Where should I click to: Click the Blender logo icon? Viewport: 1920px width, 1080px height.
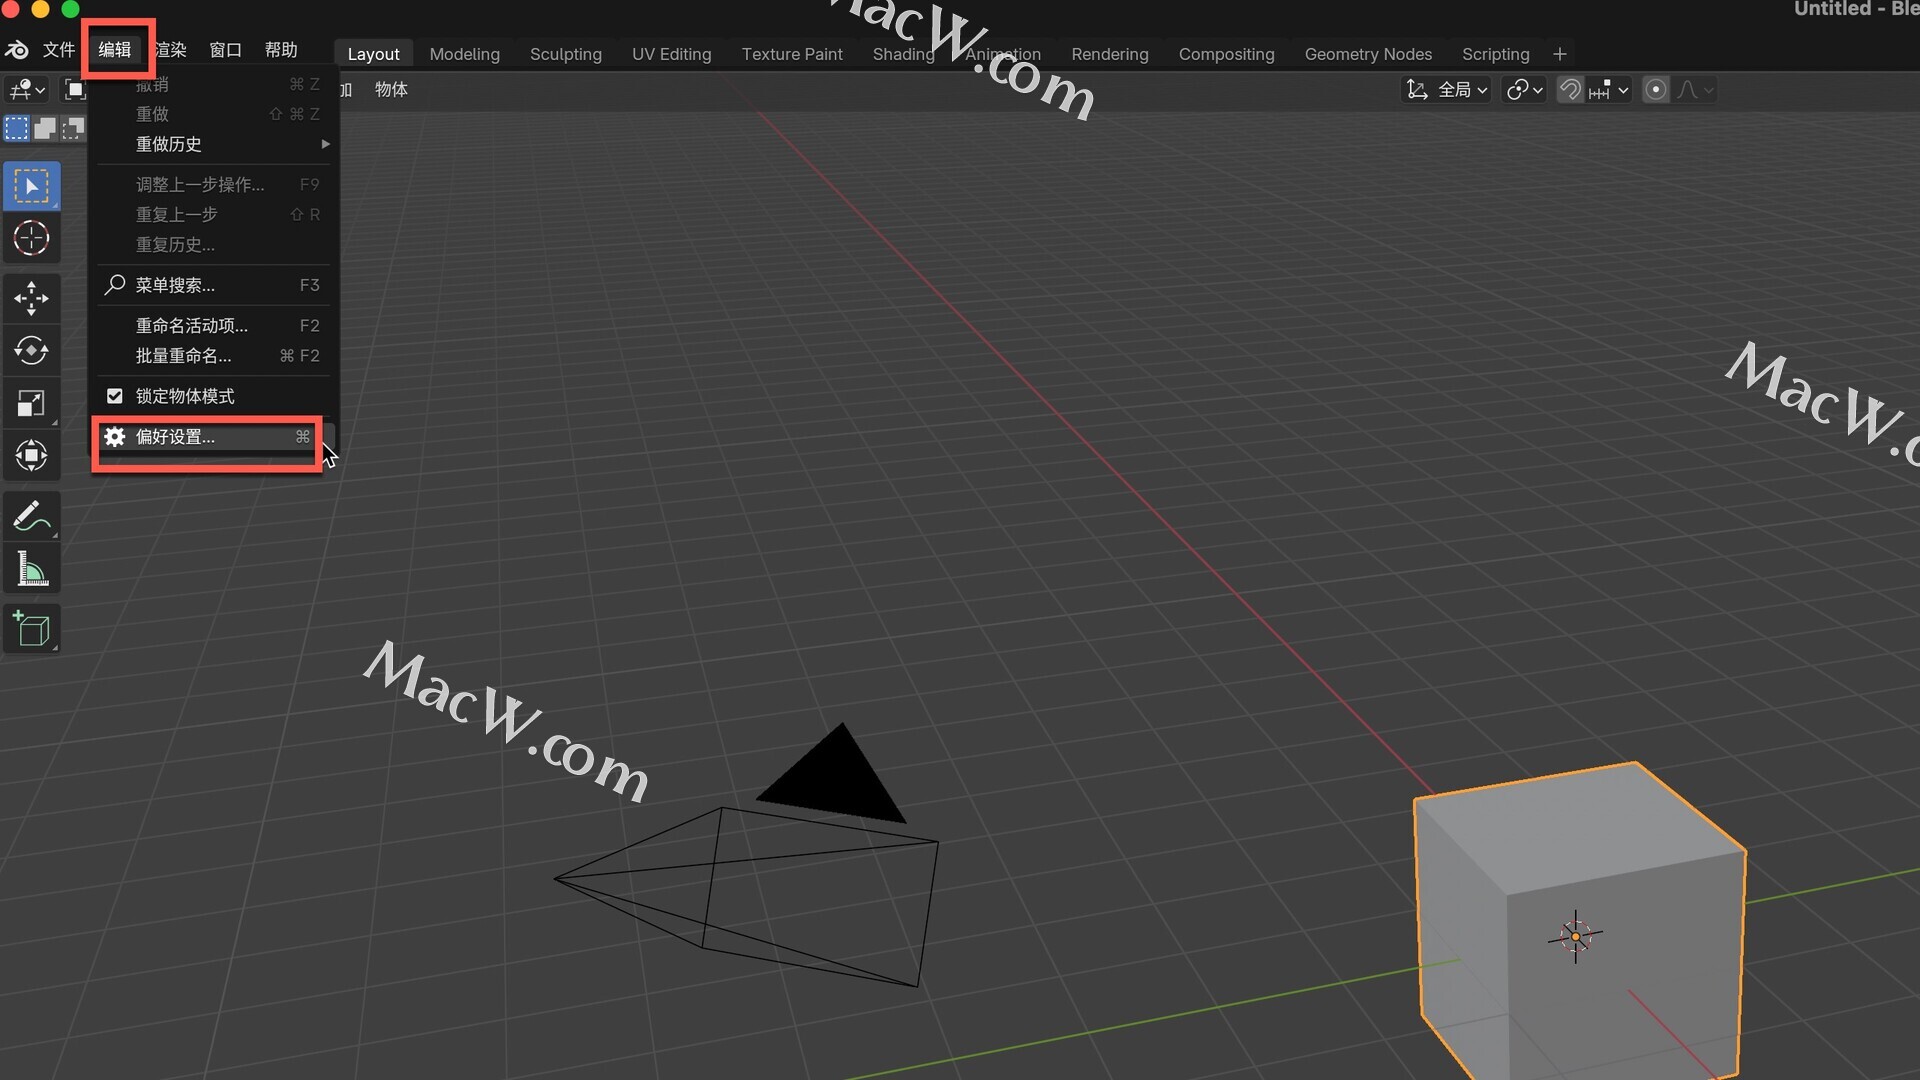pyautogui.click(x=17, y=50)
